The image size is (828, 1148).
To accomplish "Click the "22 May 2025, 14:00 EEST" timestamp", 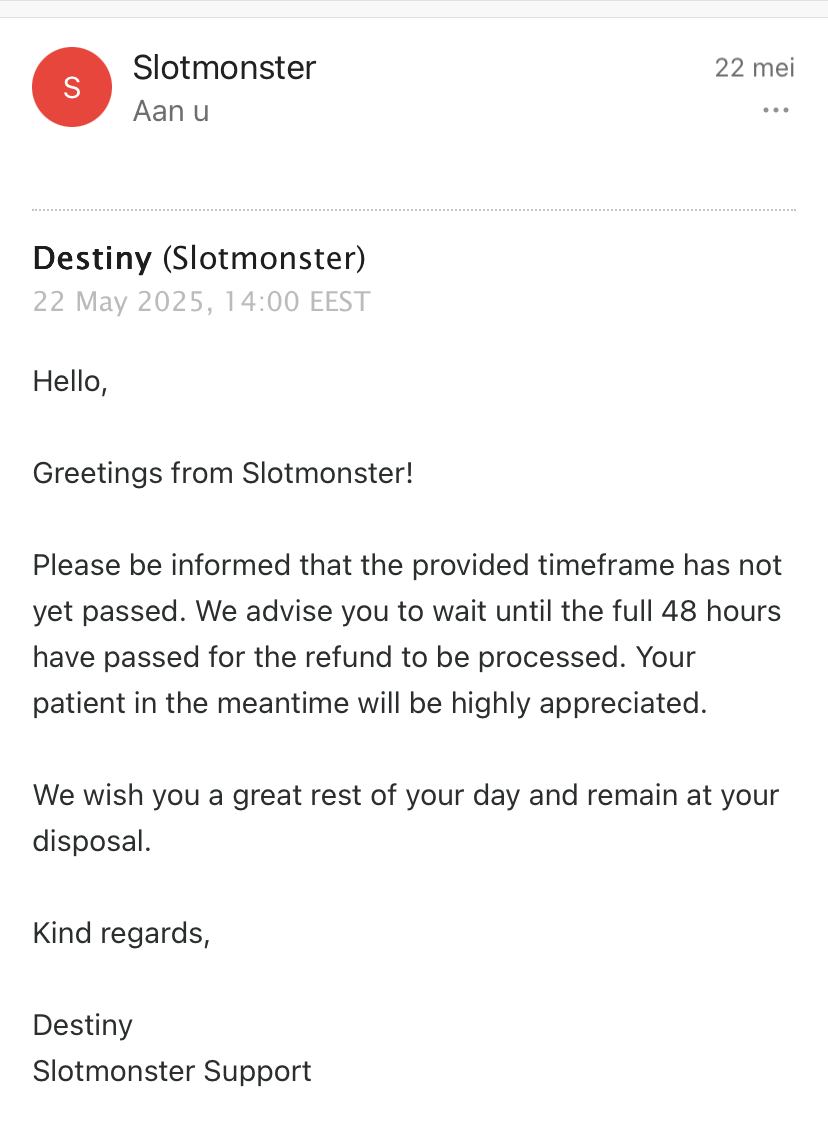I will tap(201, 301).
